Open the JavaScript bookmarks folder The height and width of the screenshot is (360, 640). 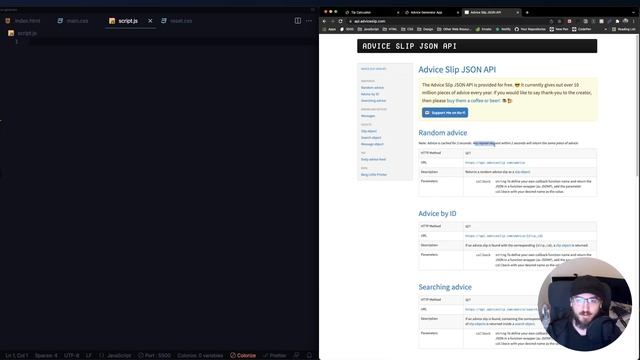(x=368, y=29)
